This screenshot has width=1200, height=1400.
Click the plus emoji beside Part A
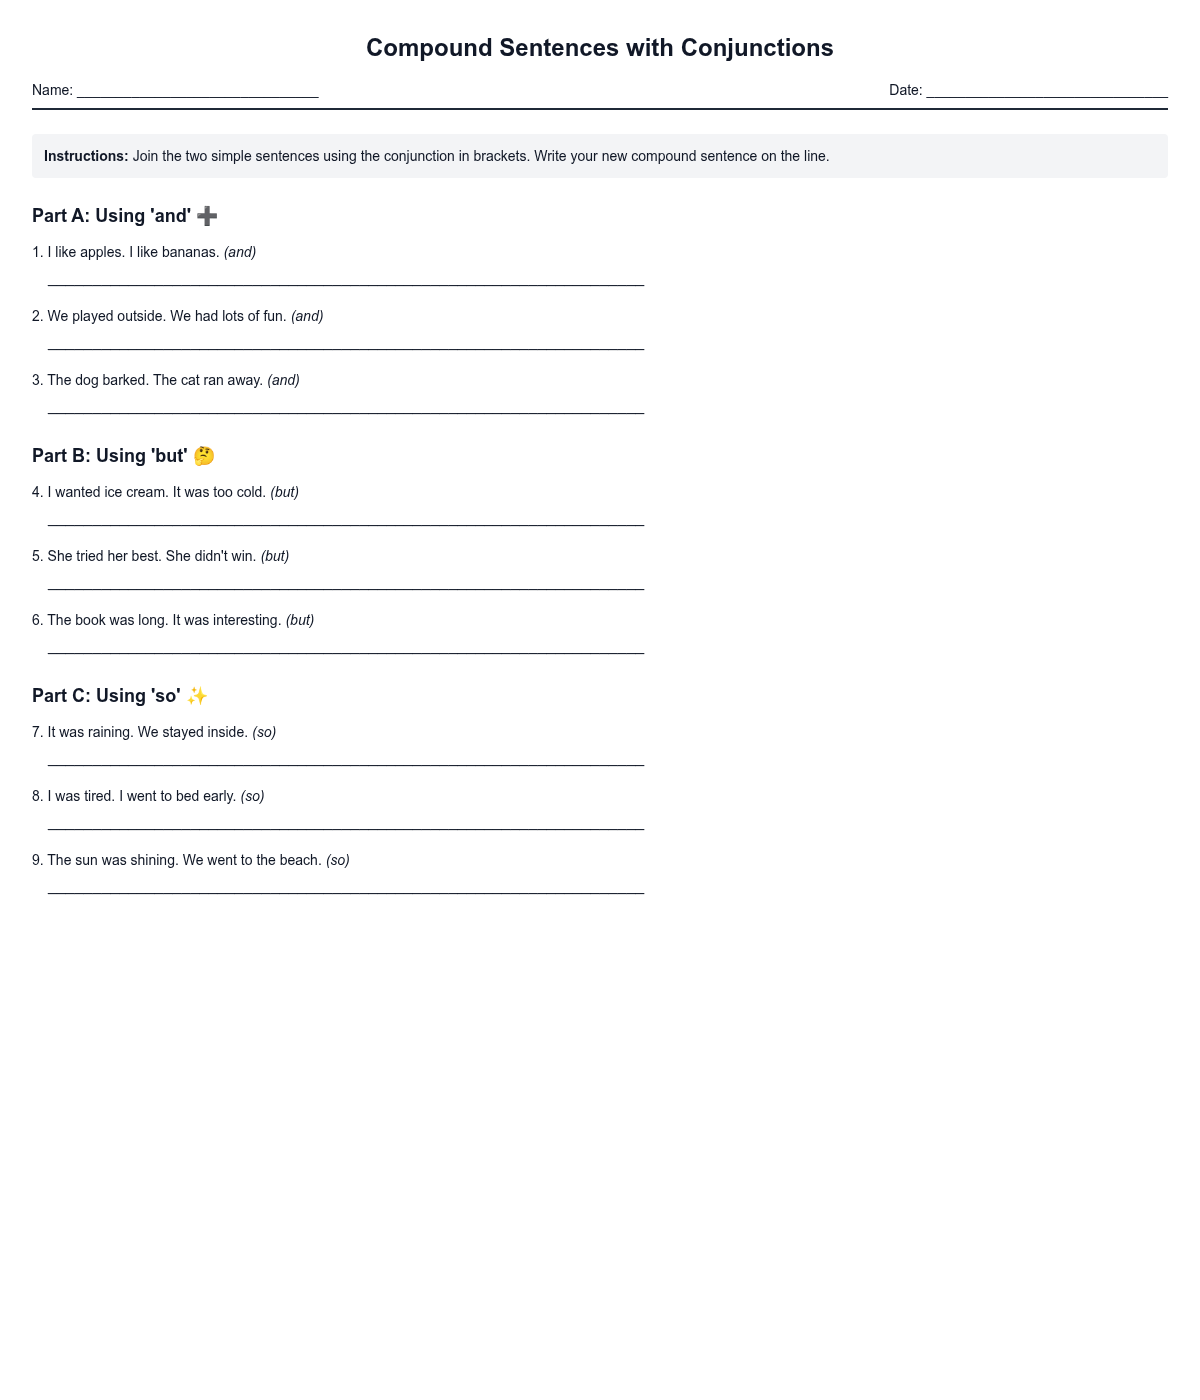point(207,216)
